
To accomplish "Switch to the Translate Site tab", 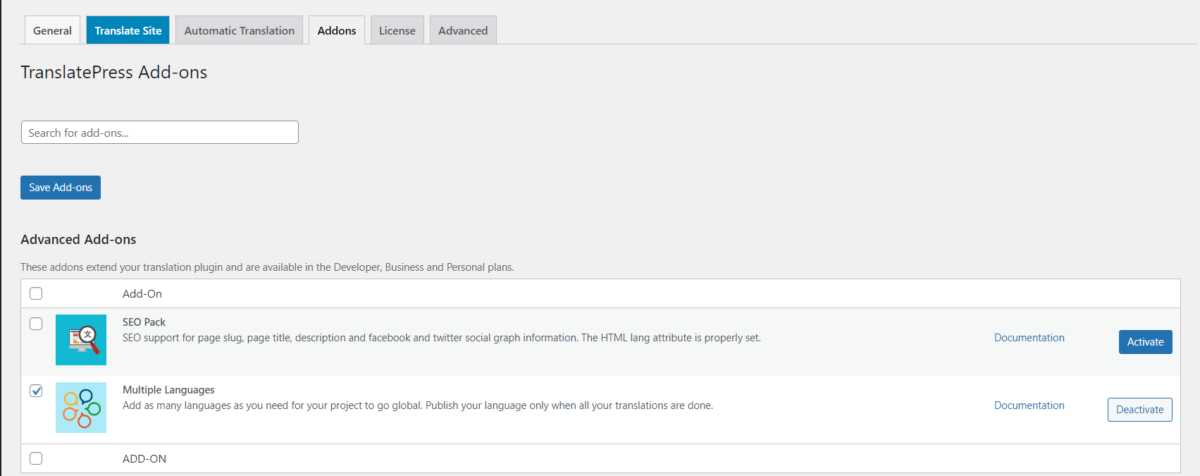I will coord(128,30).
